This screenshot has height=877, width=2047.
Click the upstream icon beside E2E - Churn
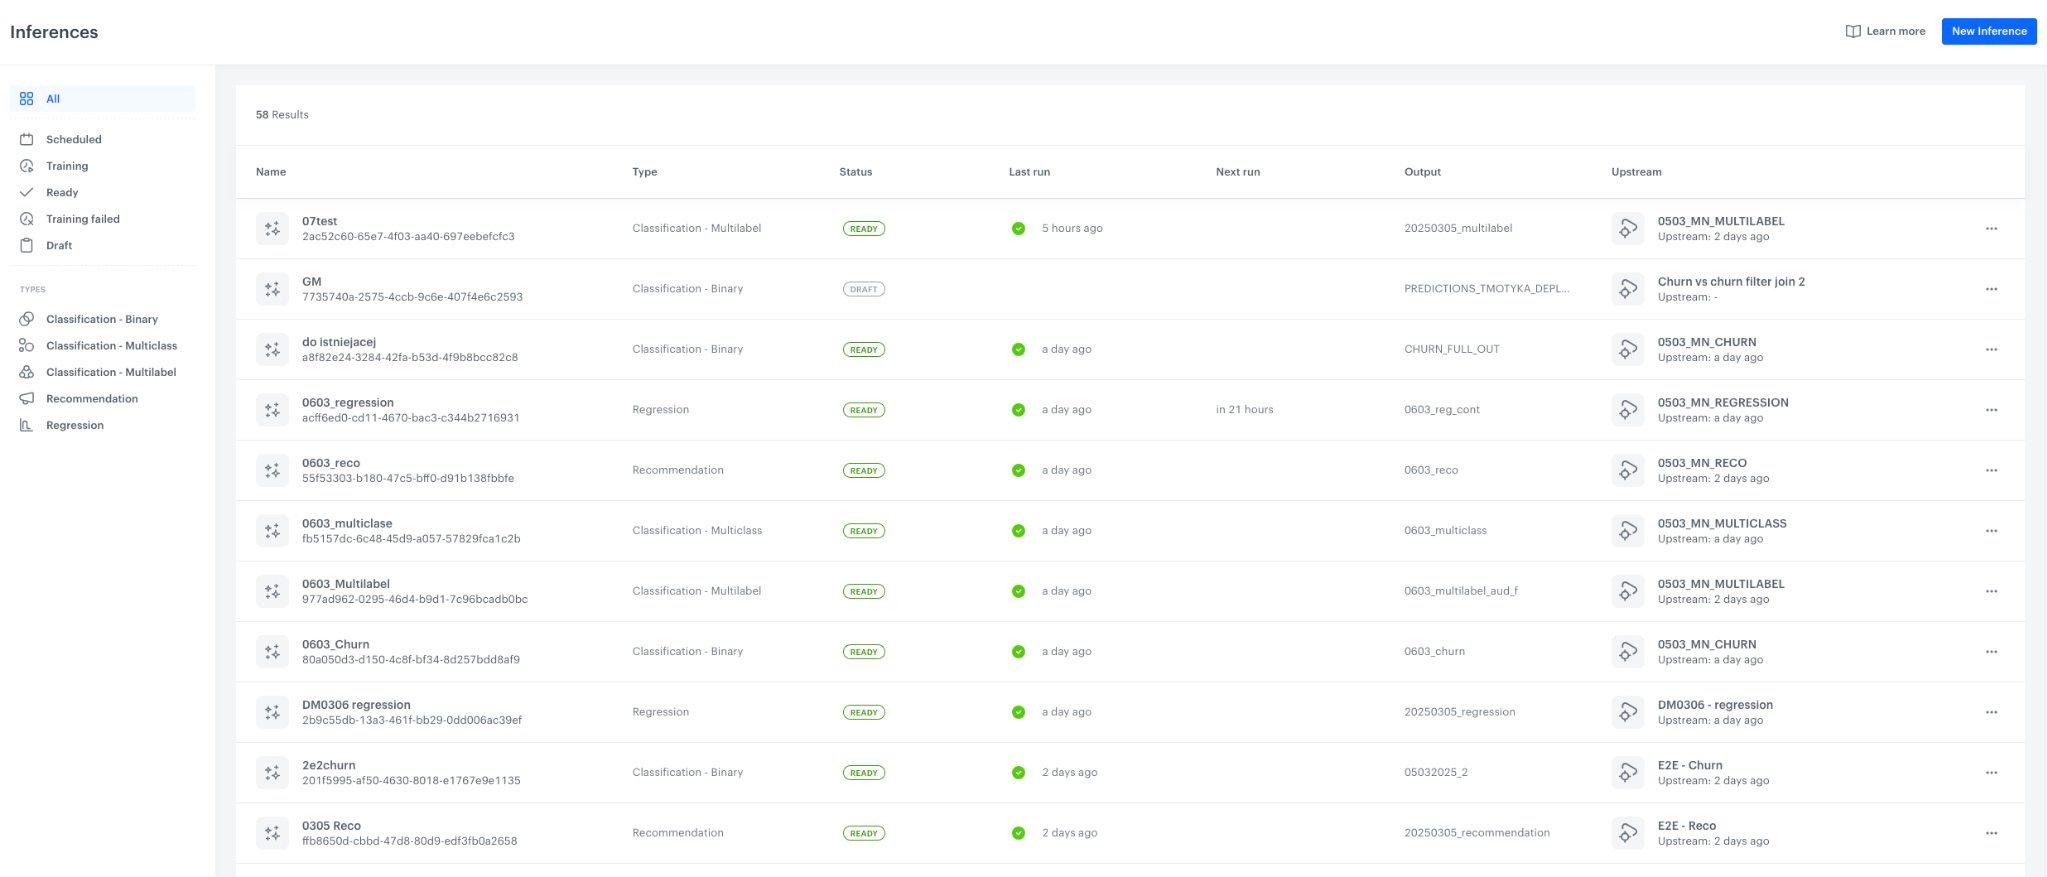point(1628,773)
